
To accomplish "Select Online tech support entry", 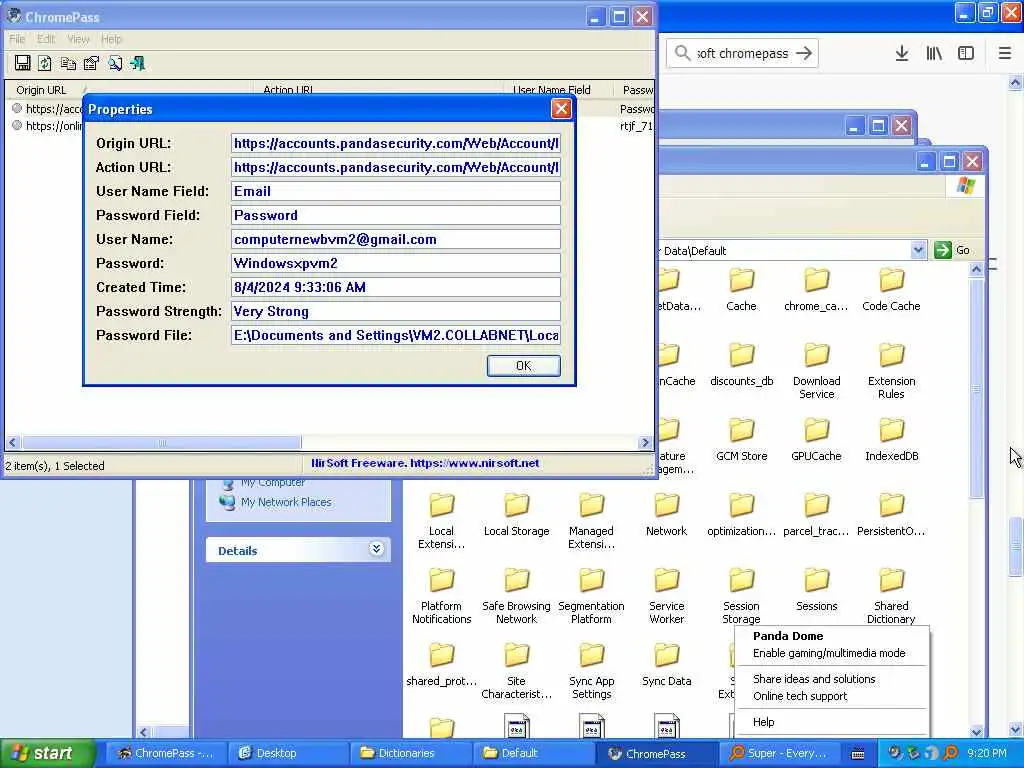I will 800,696.
